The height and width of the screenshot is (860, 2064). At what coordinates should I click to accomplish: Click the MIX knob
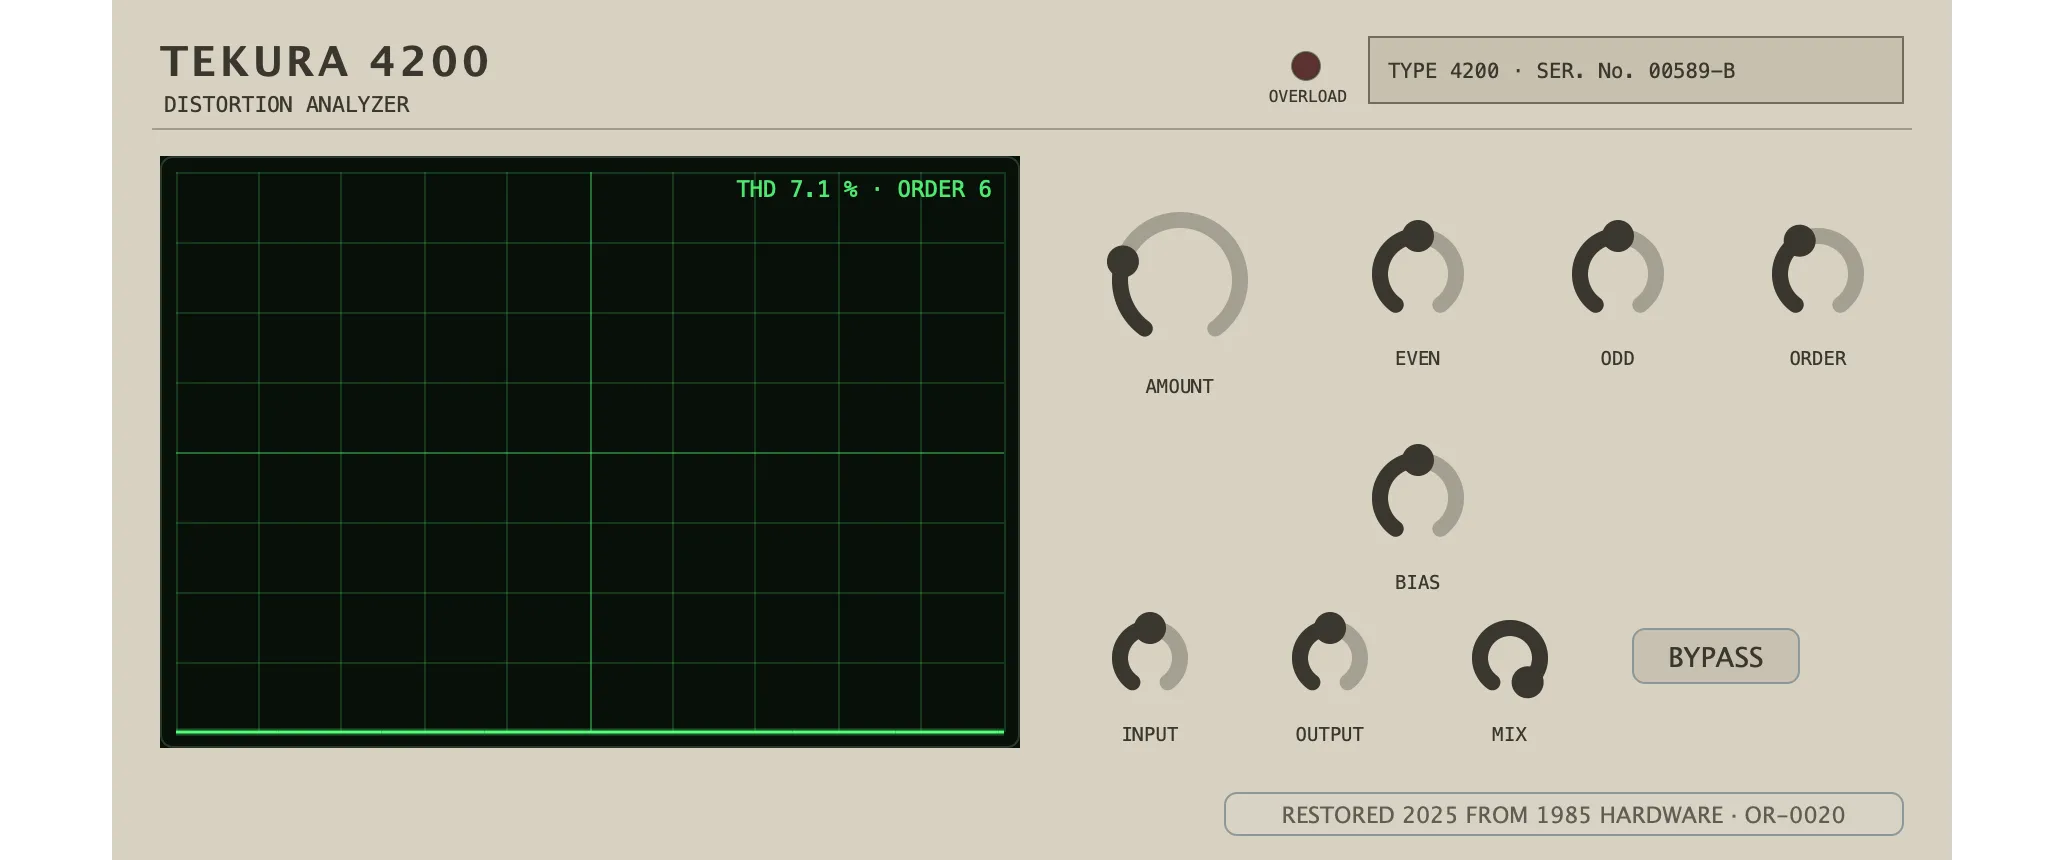[x=1510, y=658]
